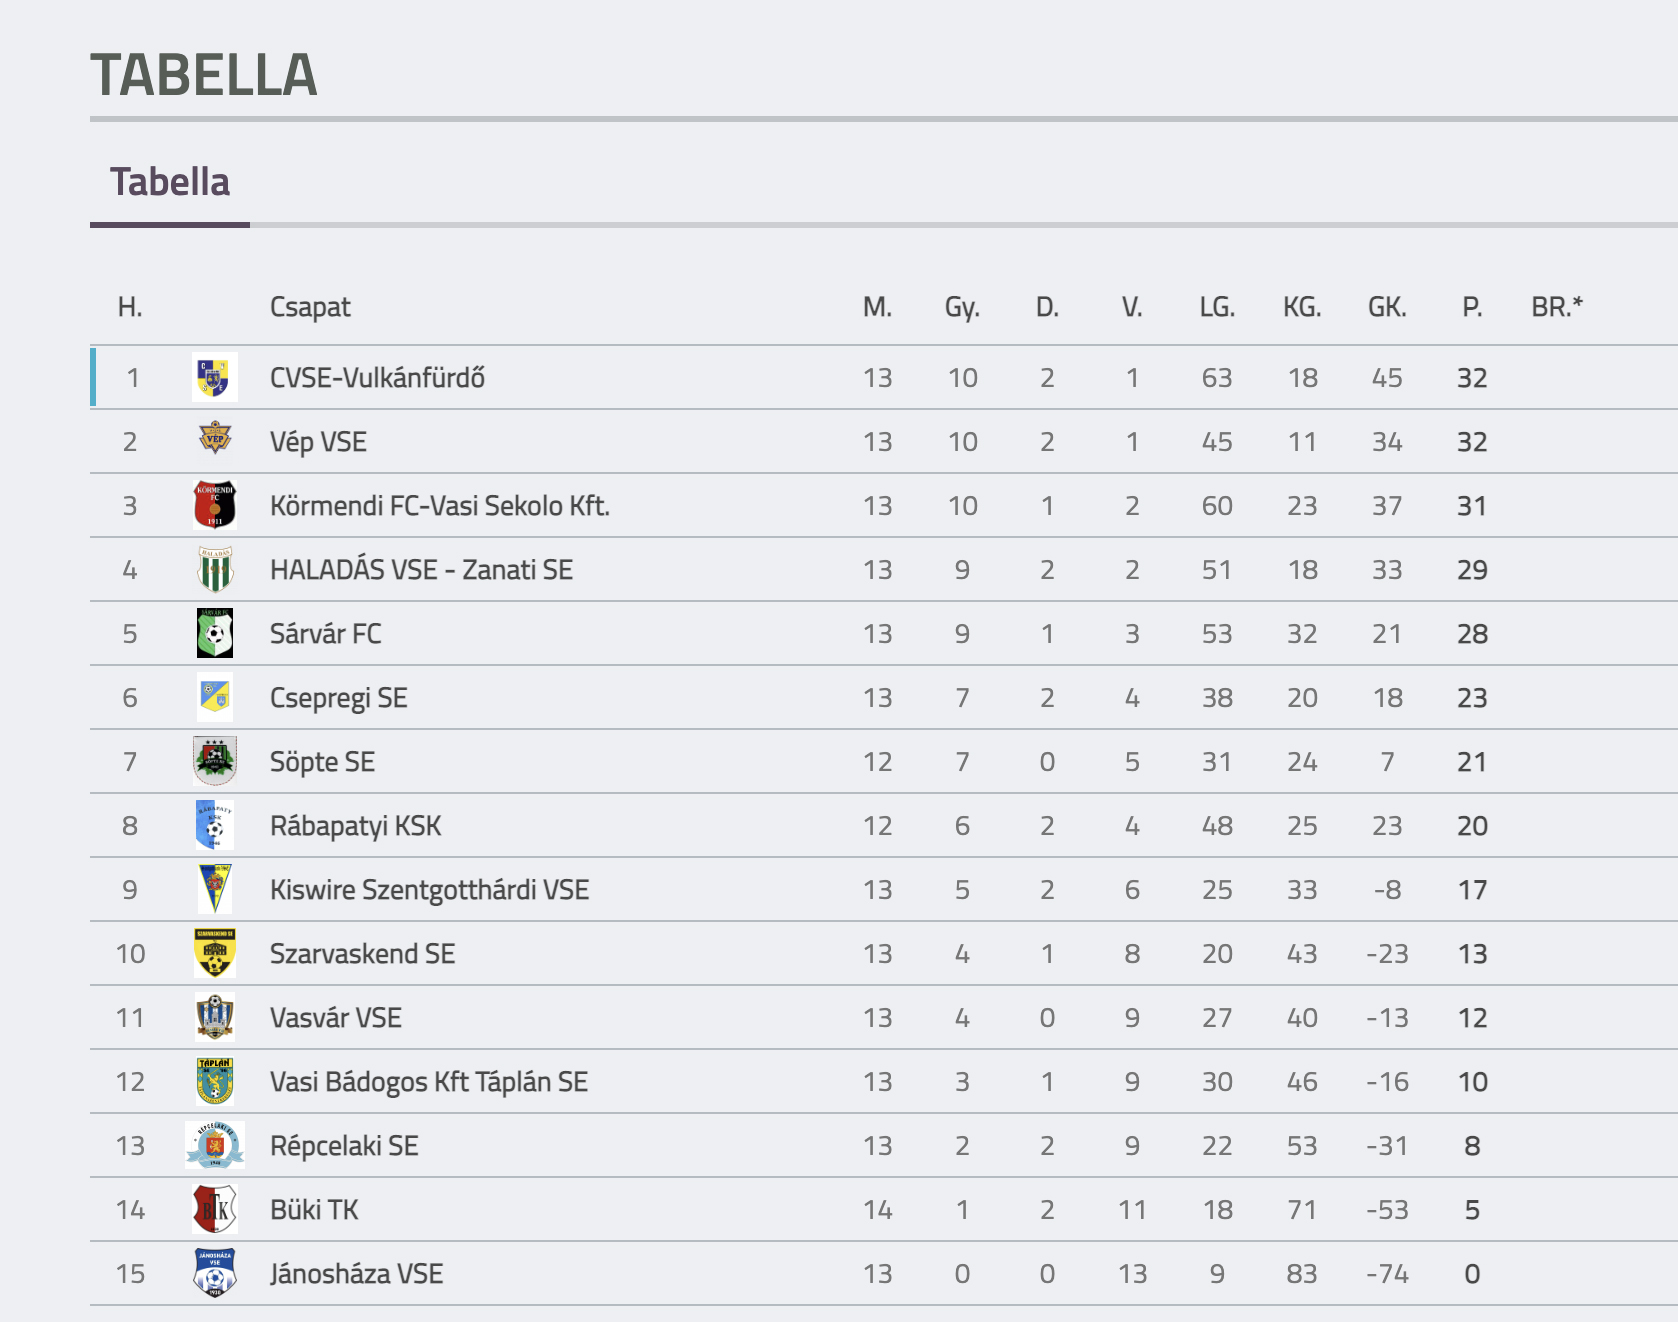
Task: Open the Csepregi SE team link
Action: pyautogui.click(x=339, y=698)
